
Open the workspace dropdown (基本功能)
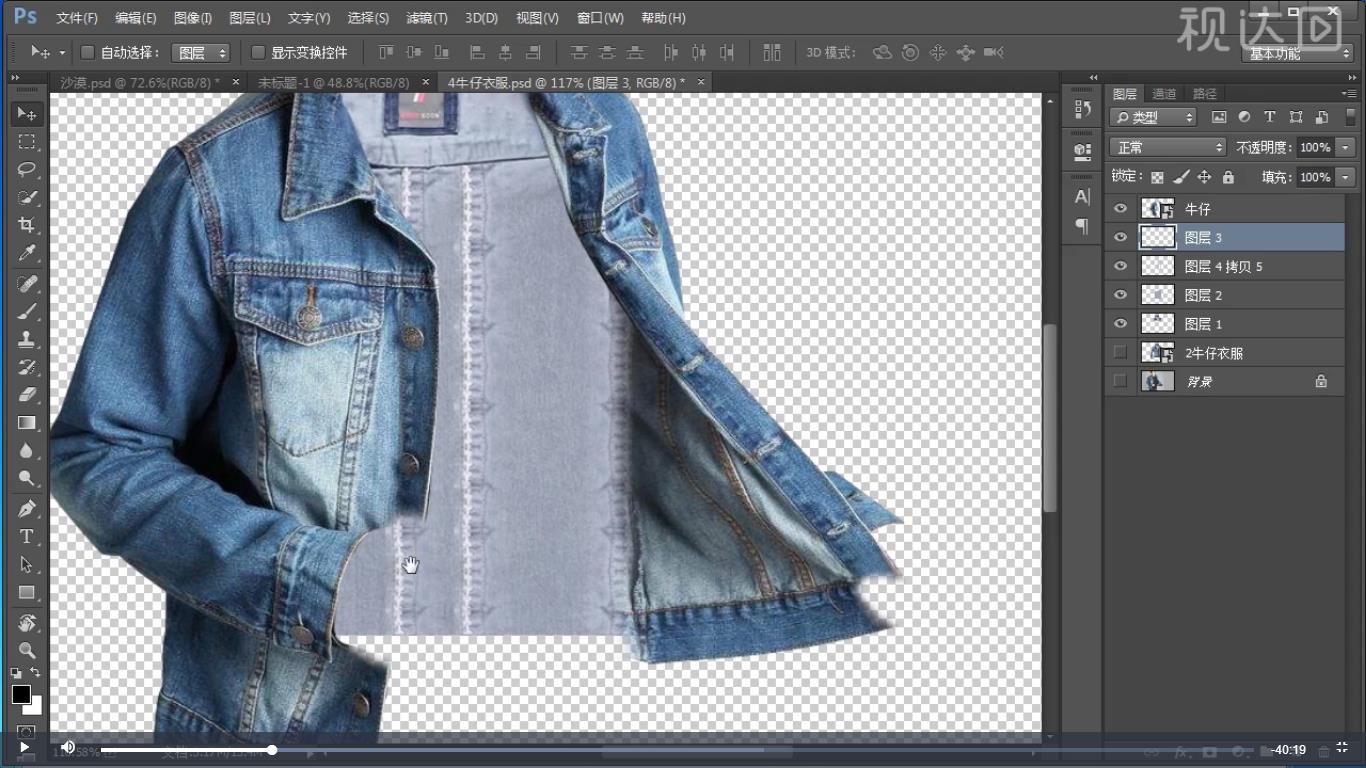(x=1298, y=54)
